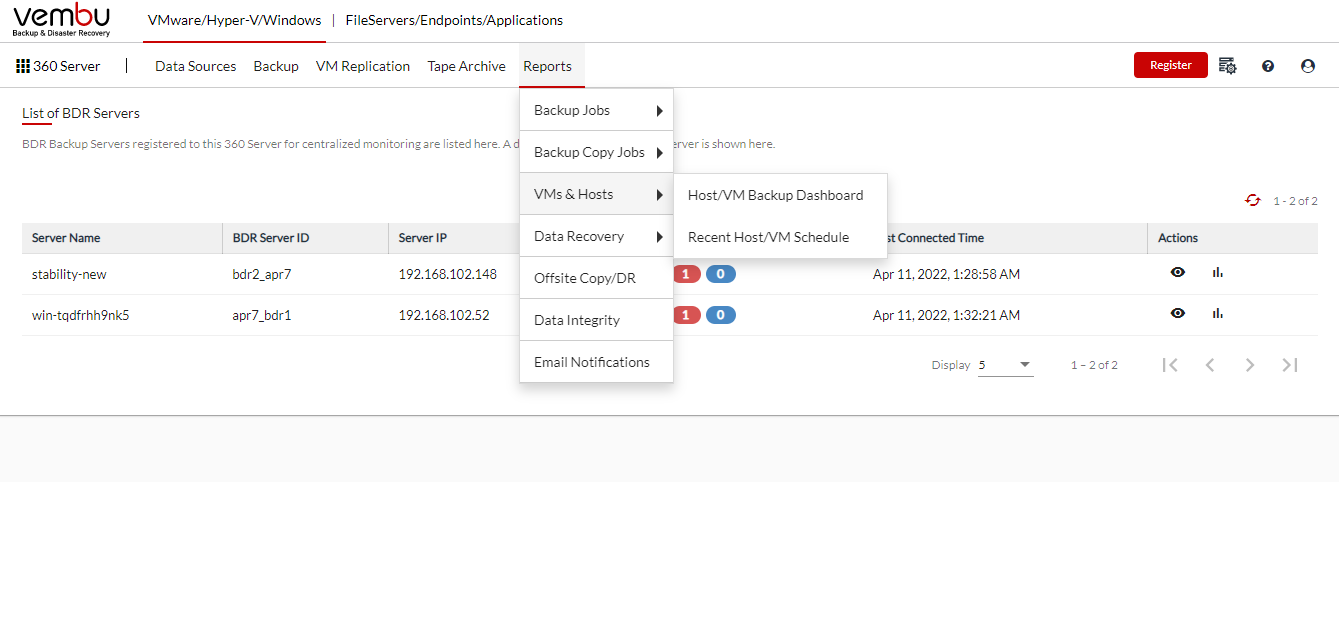Open the Data Sources menu
Image resolution: width=1339 pixels, height=634 pixels.
(196, 66)
